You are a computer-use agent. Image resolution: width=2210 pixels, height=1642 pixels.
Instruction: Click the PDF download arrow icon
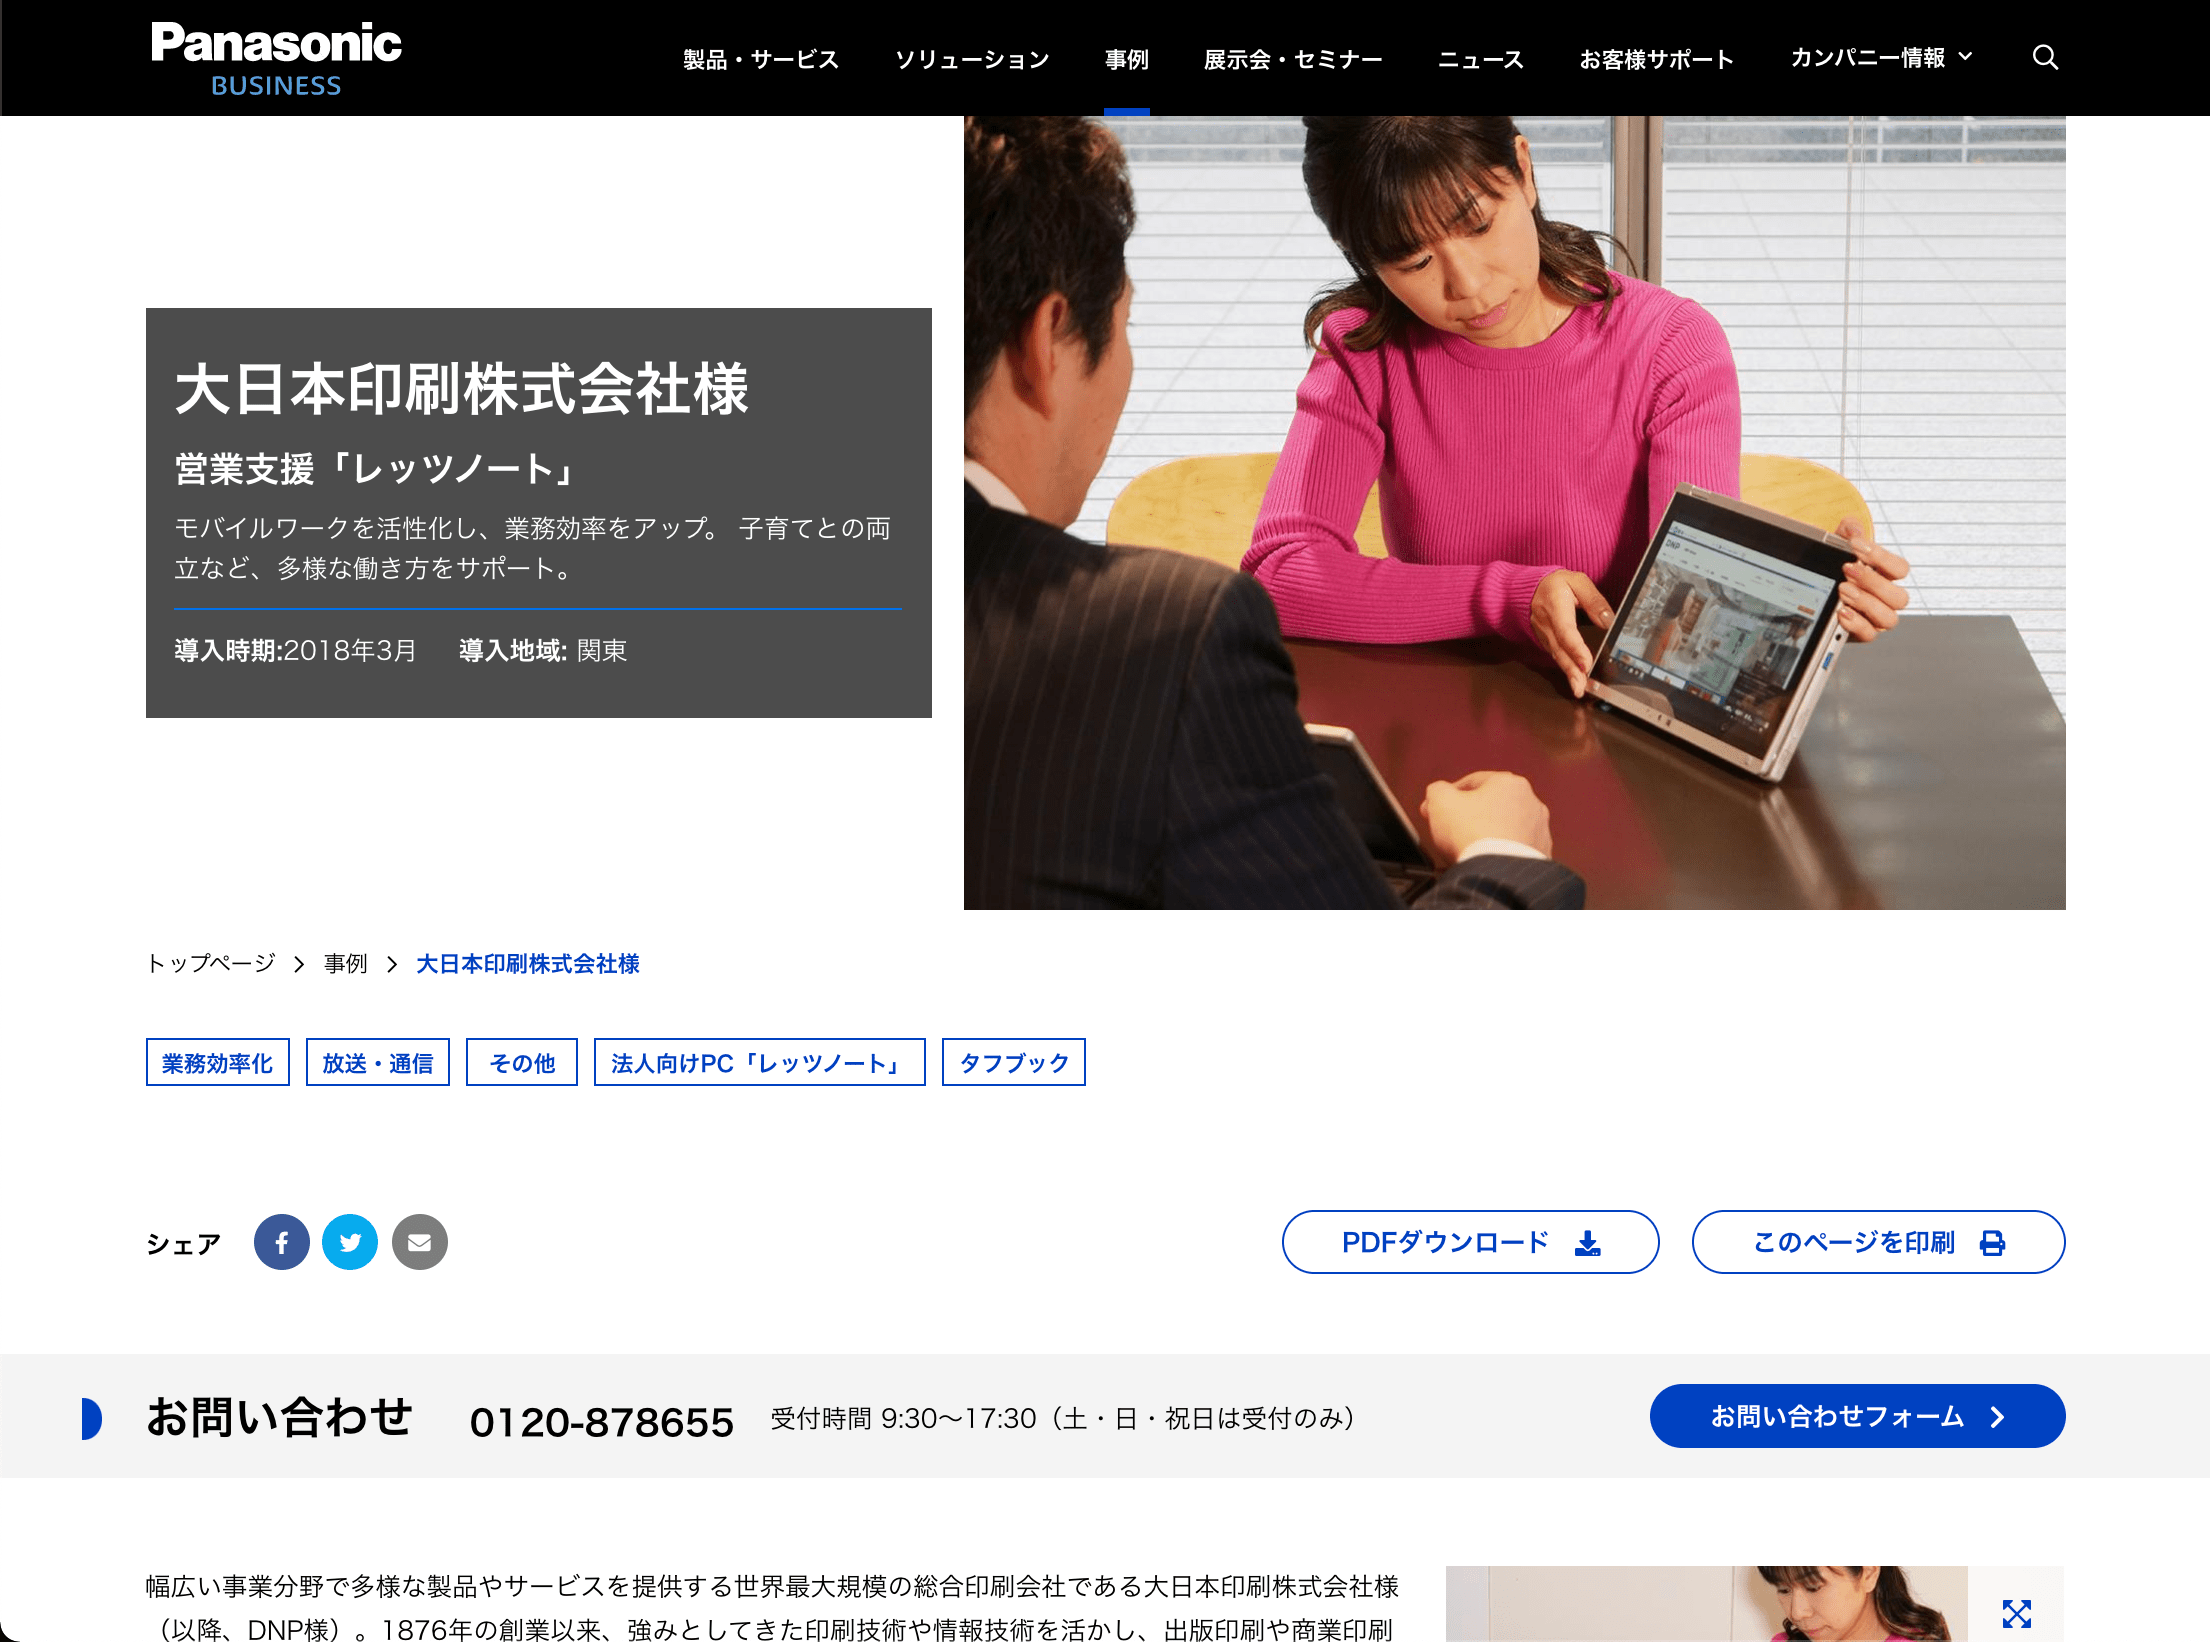point(1588,1243)
